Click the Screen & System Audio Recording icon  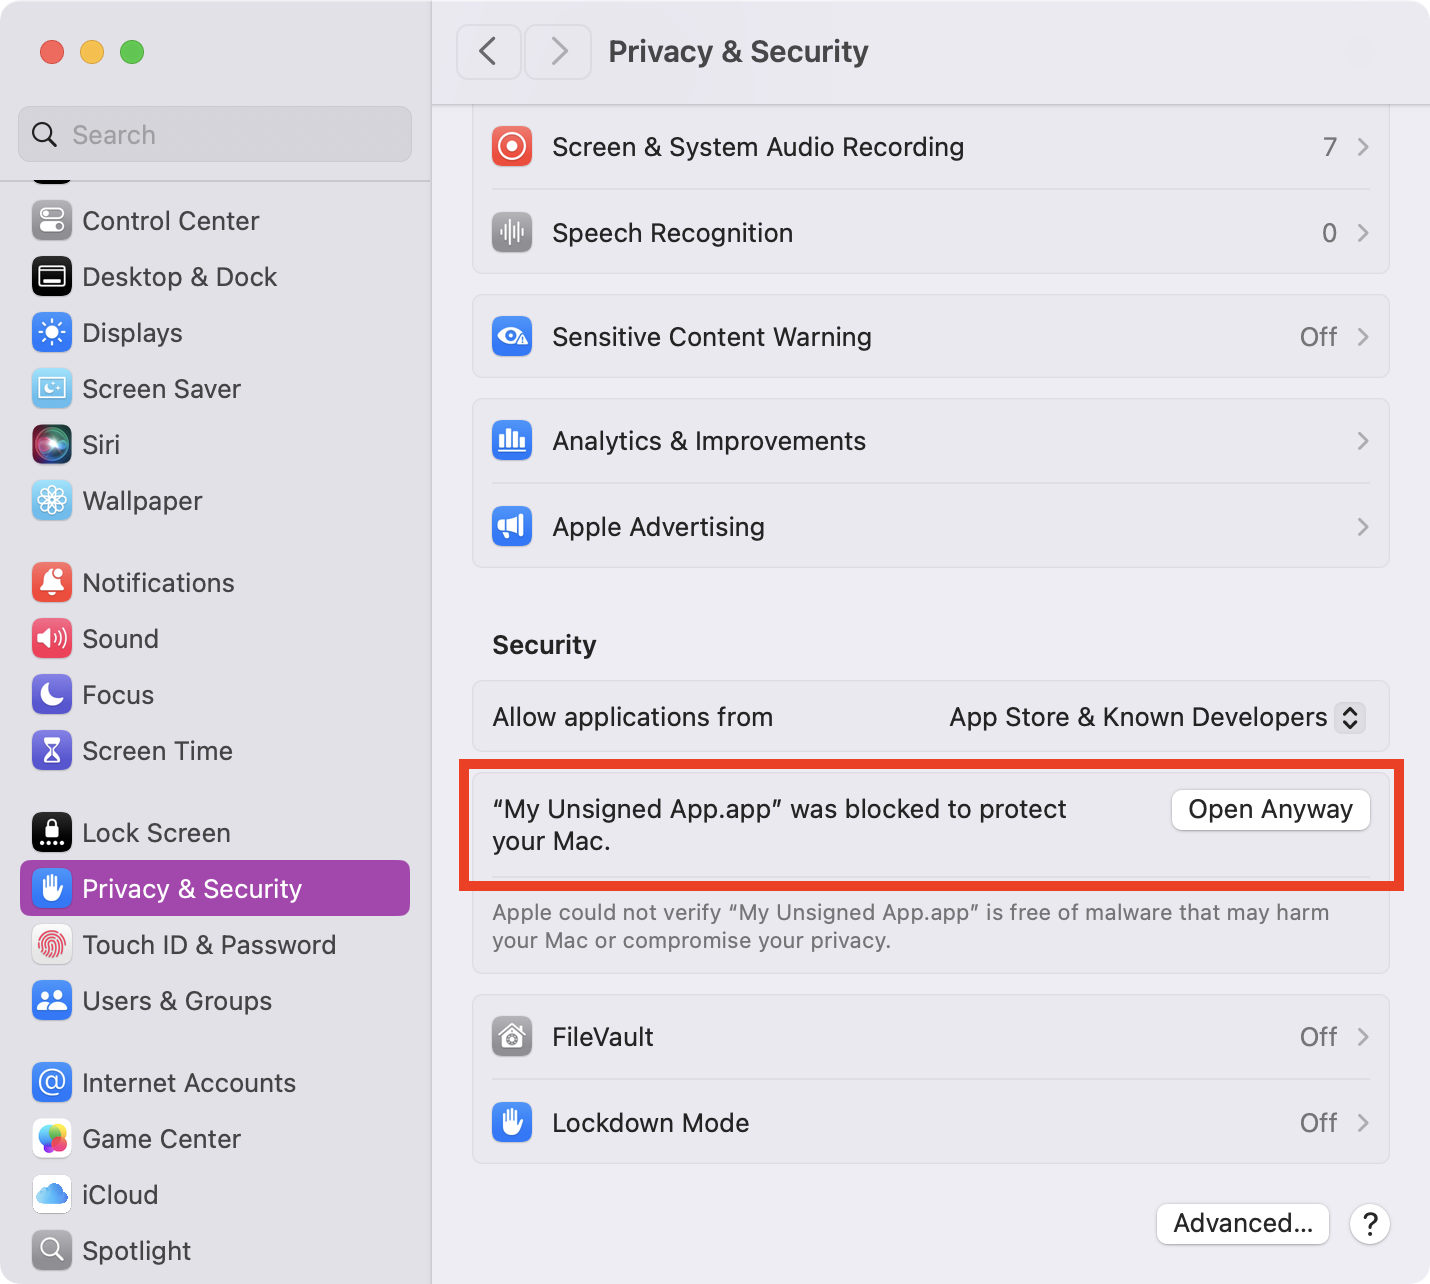click(512, 147)
